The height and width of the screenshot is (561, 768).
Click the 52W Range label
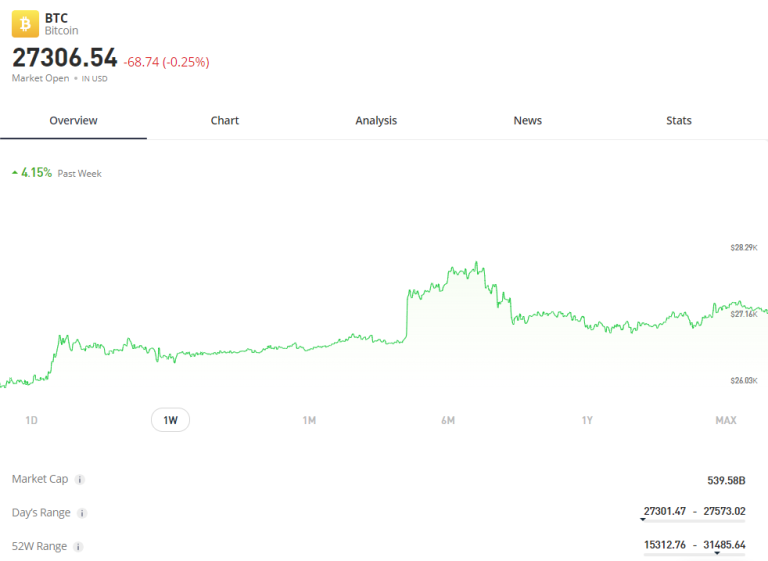[x=39, y=546]
